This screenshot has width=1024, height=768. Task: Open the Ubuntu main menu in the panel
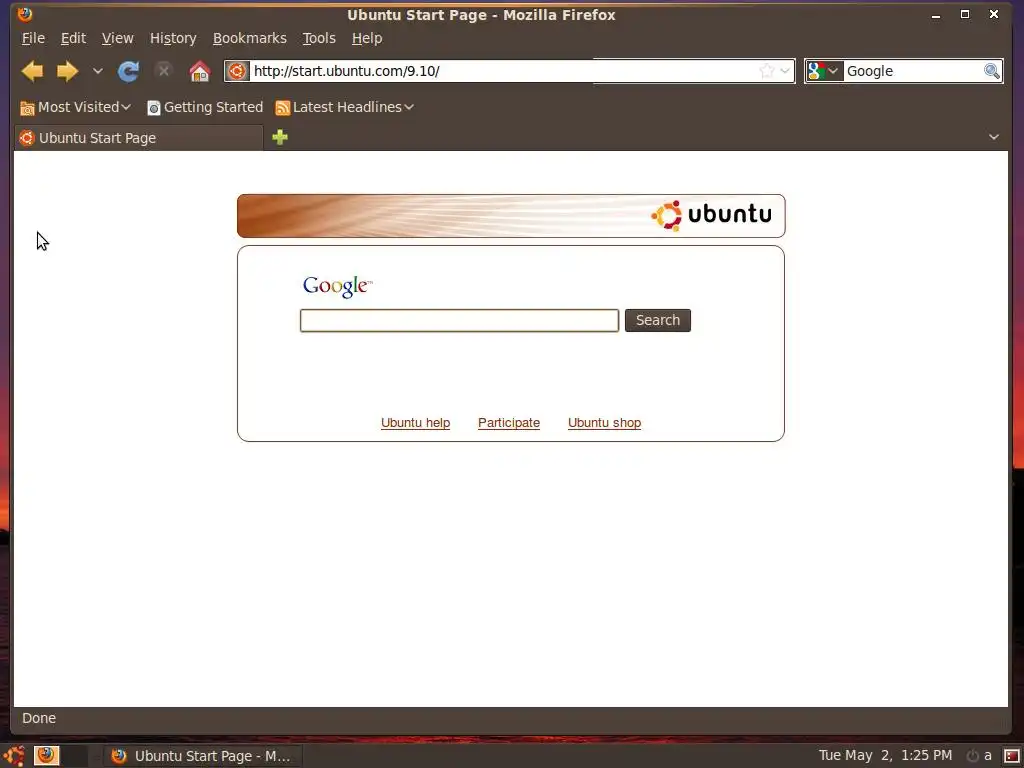14,756
